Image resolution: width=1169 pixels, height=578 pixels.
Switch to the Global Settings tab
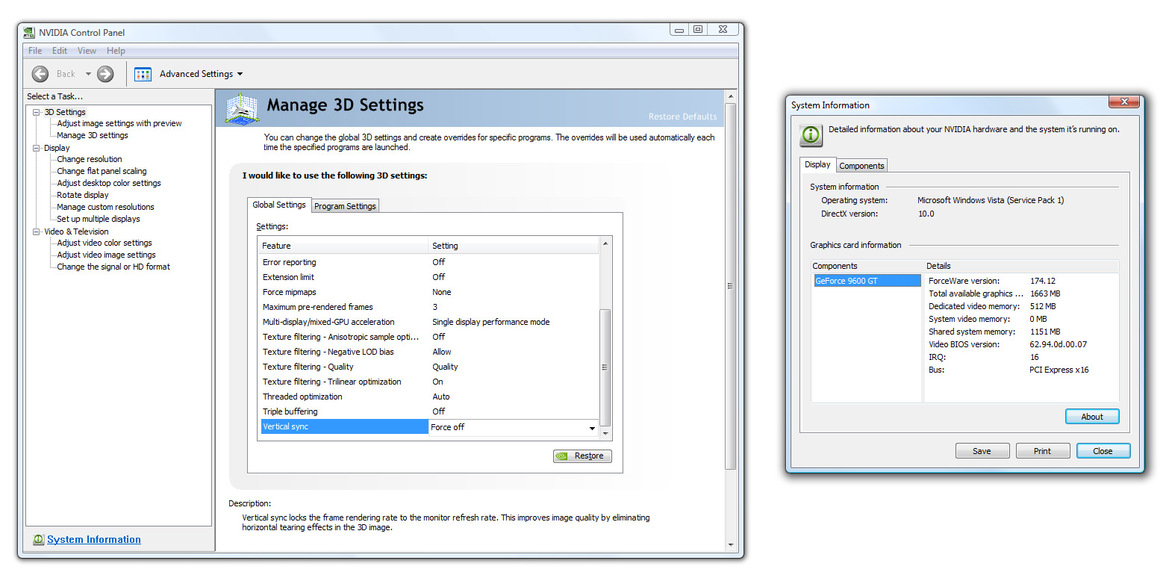coord(279,204)
